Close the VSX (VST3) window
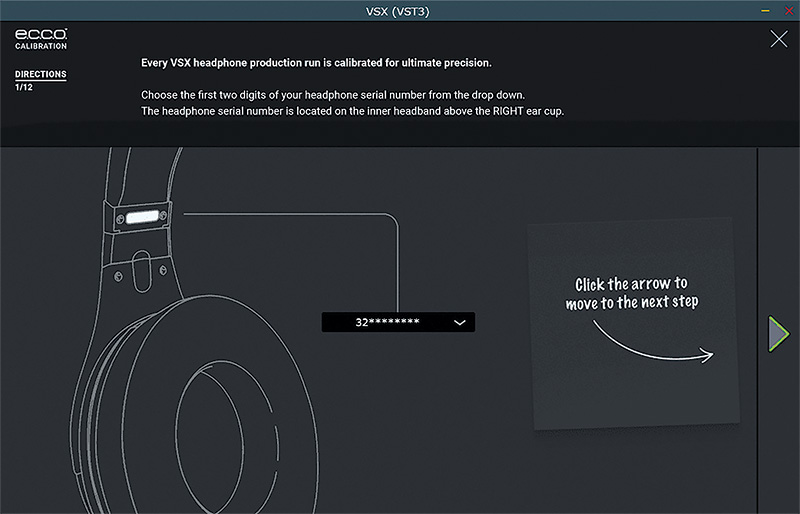 click(x=789, y=11)
